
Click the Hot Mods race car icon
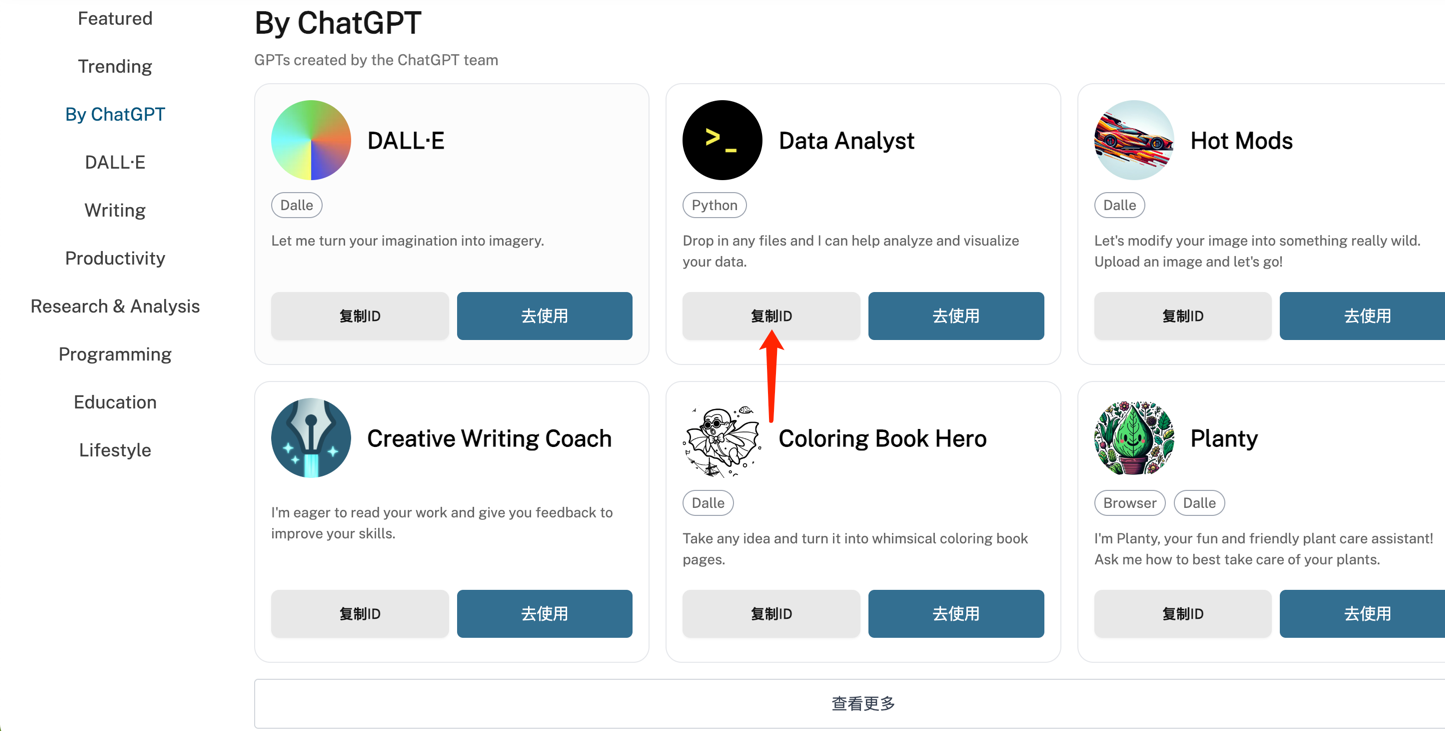1133,140
